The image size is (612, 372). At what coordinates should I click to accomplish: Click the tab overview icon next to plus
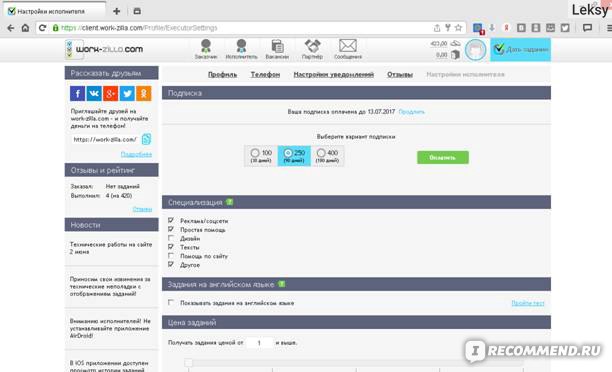(x=137, y=11)
